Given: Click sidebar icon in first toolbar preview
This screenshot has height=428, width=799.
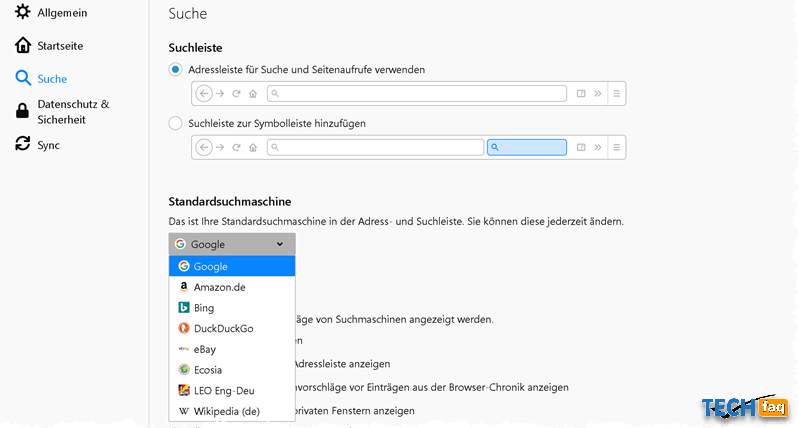Looking at the screenshot, I should coord(581,93).
